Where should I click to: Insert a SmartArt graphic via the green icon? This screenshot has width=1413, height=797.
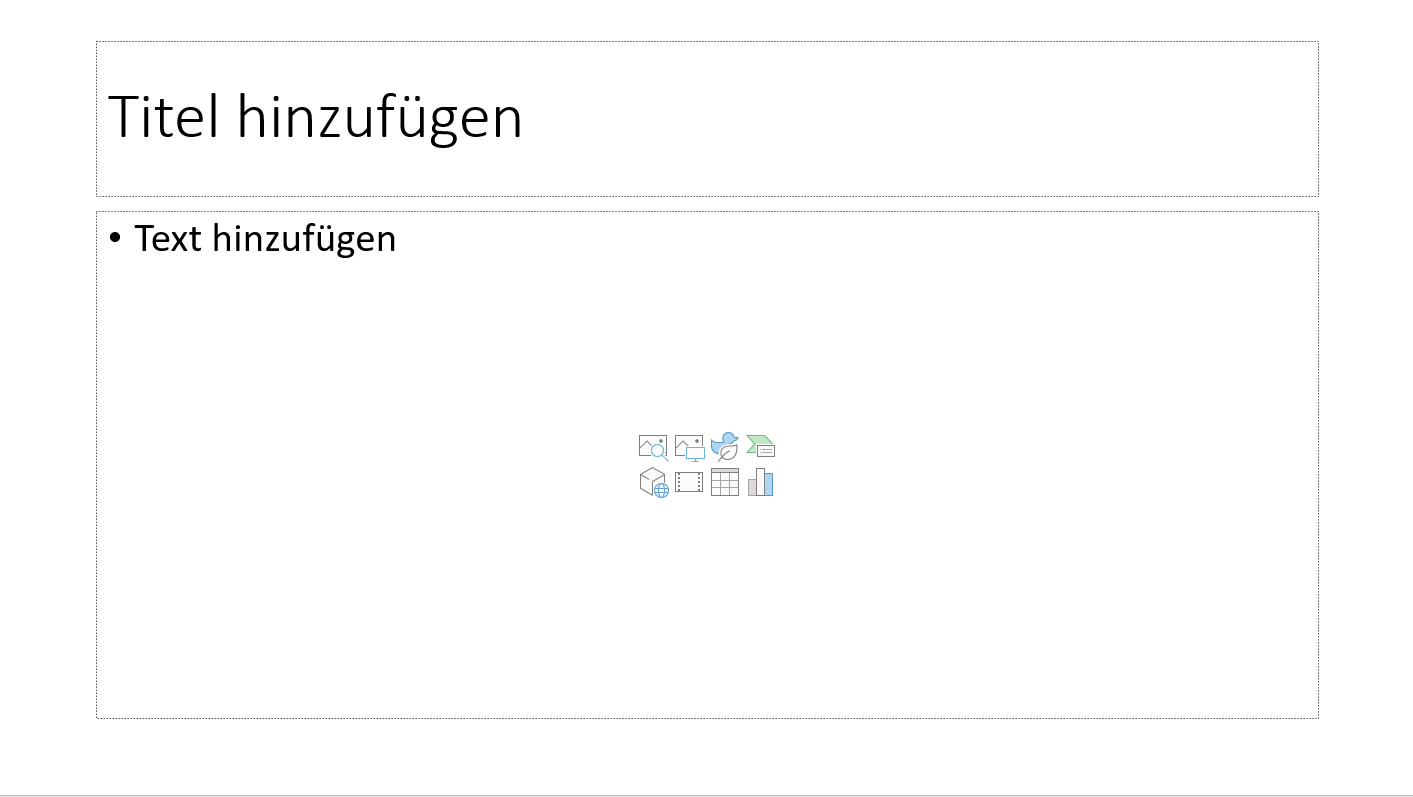[761, 447]
